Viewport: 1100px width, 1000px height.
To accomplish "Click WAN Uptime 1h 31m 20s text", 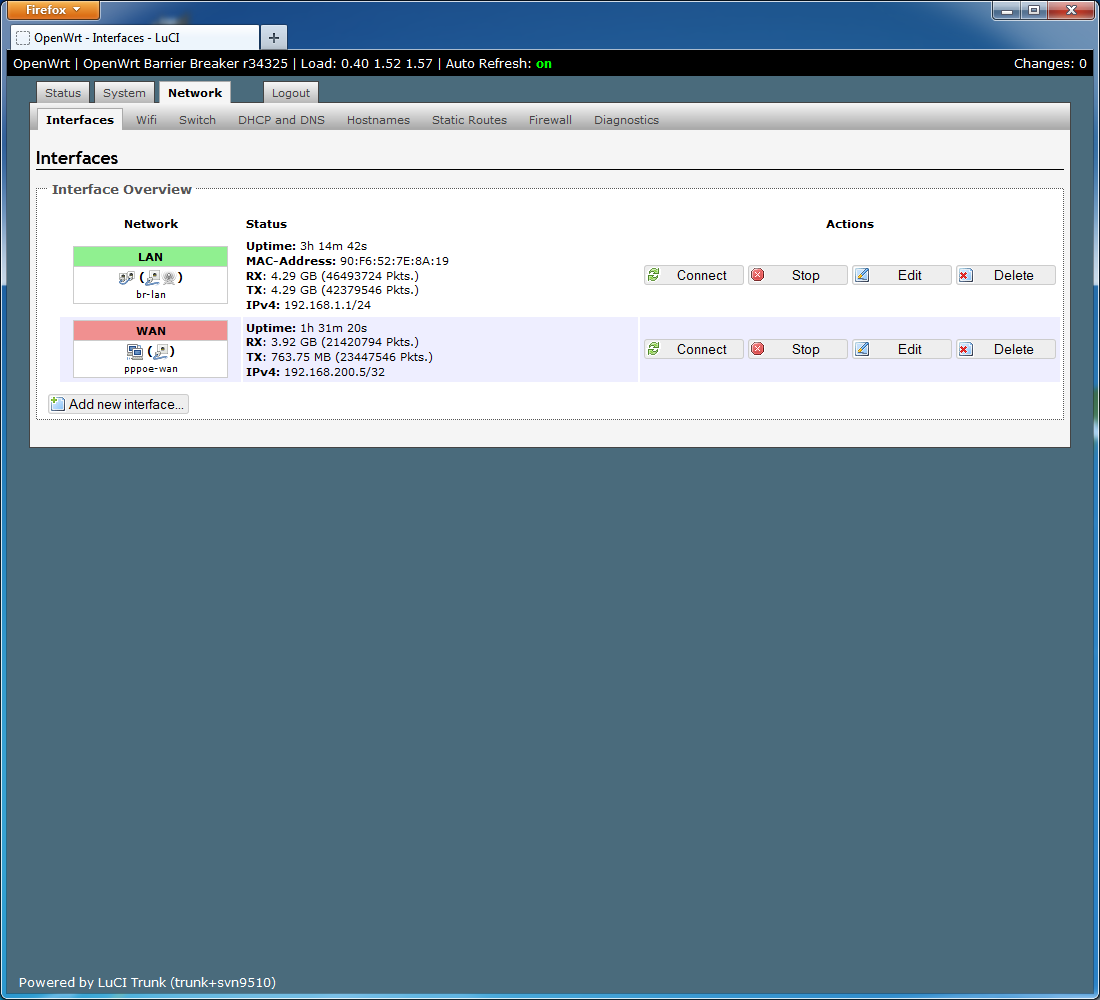I will click(307, 328).
